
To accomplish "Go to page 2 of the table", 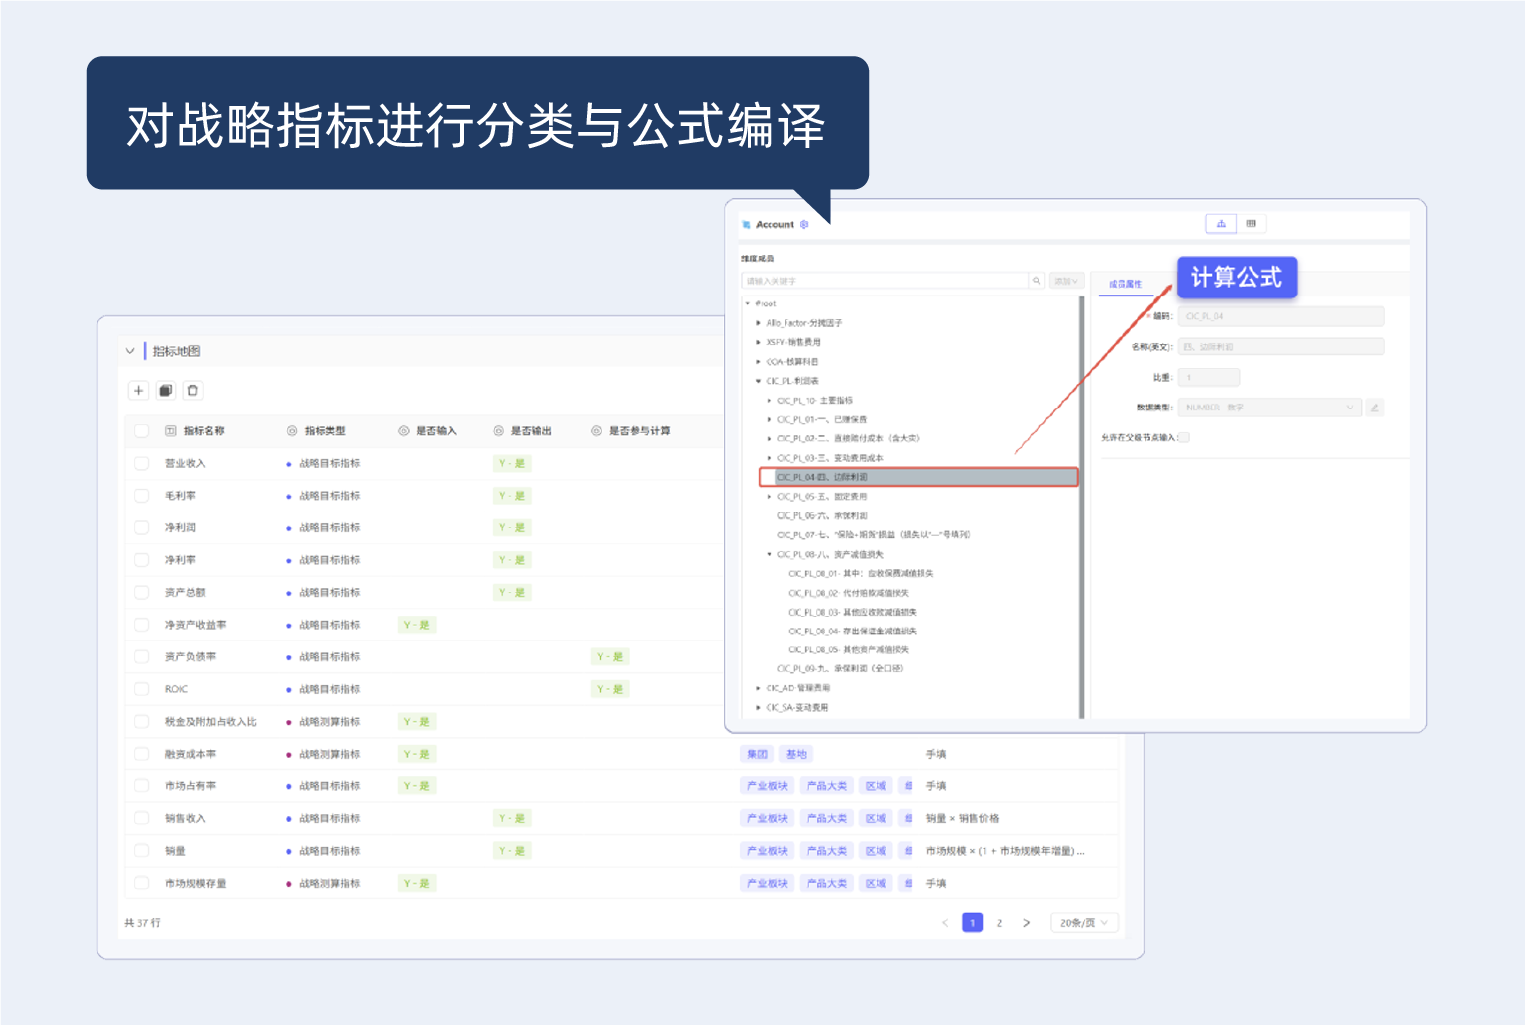I will click(x=999, y=923).
